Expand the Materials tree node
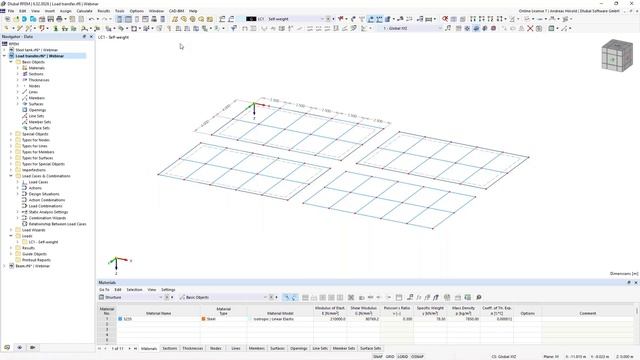The height and width of the screenshot is (360, 640). 18,68
